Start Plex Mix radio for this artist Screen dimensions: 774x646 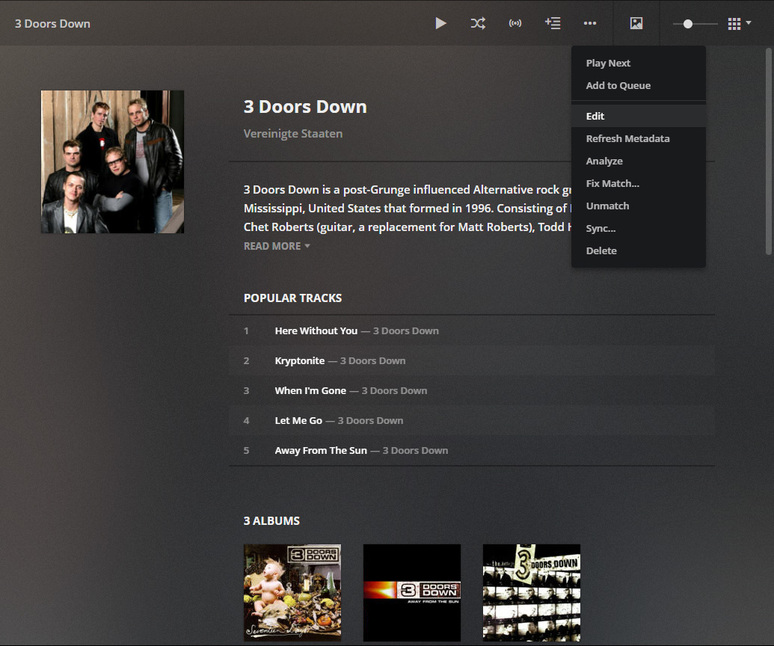(515, 23)
